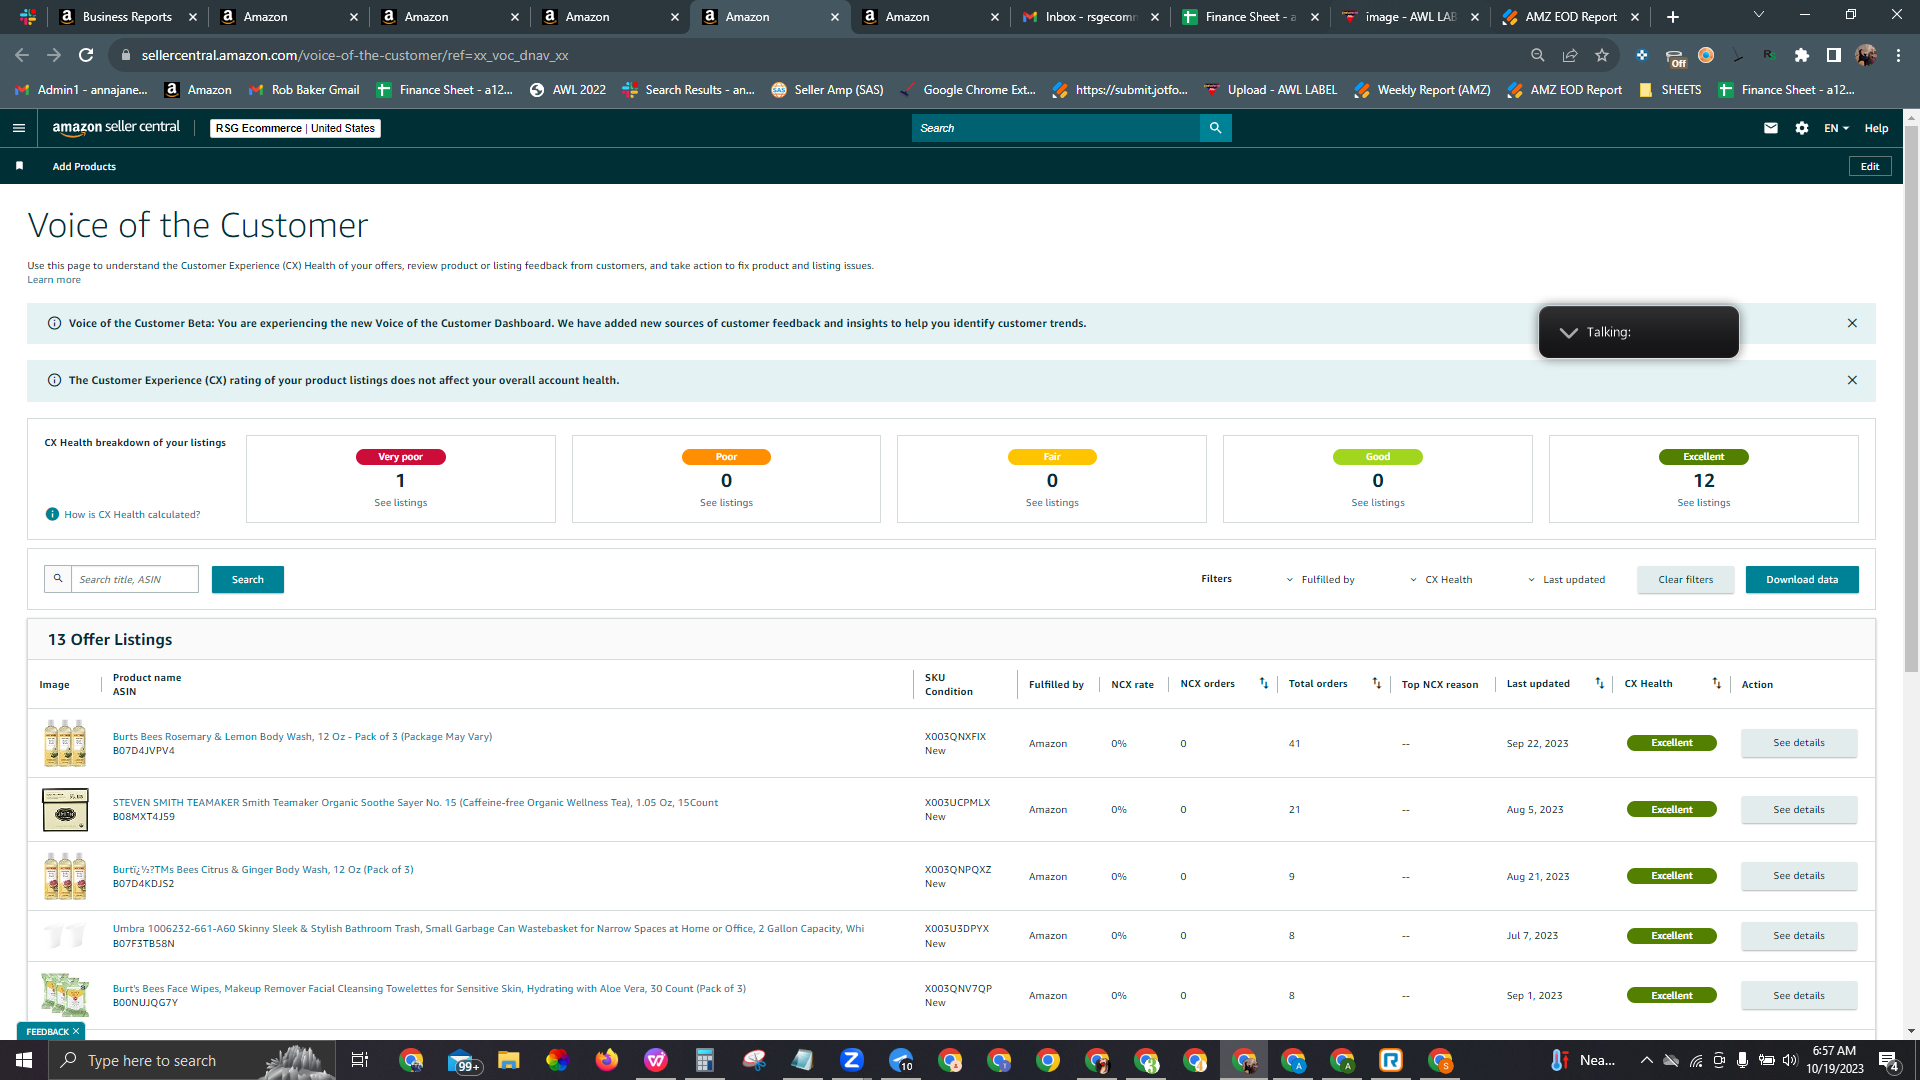Click the bookmark flag icon beside Add Products

tap(19, 166)
